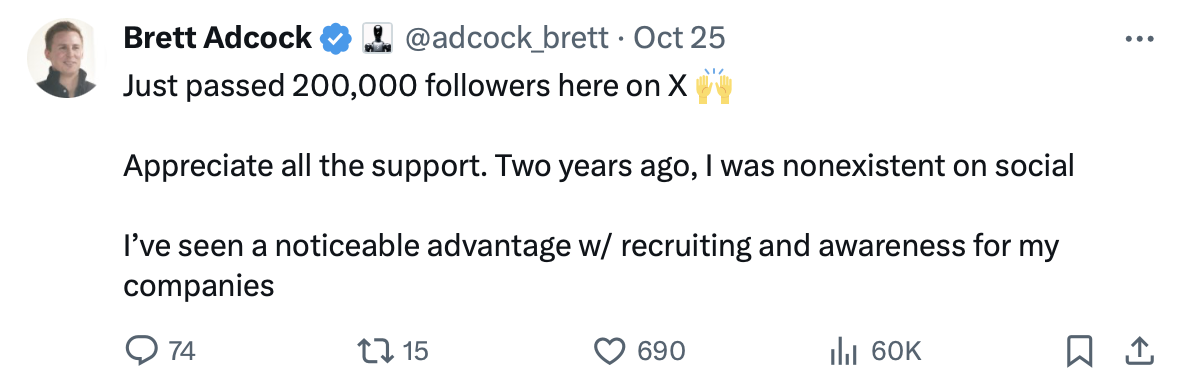
Task: Visit the @adcock_brett handle link
Action: coord(507,38)
